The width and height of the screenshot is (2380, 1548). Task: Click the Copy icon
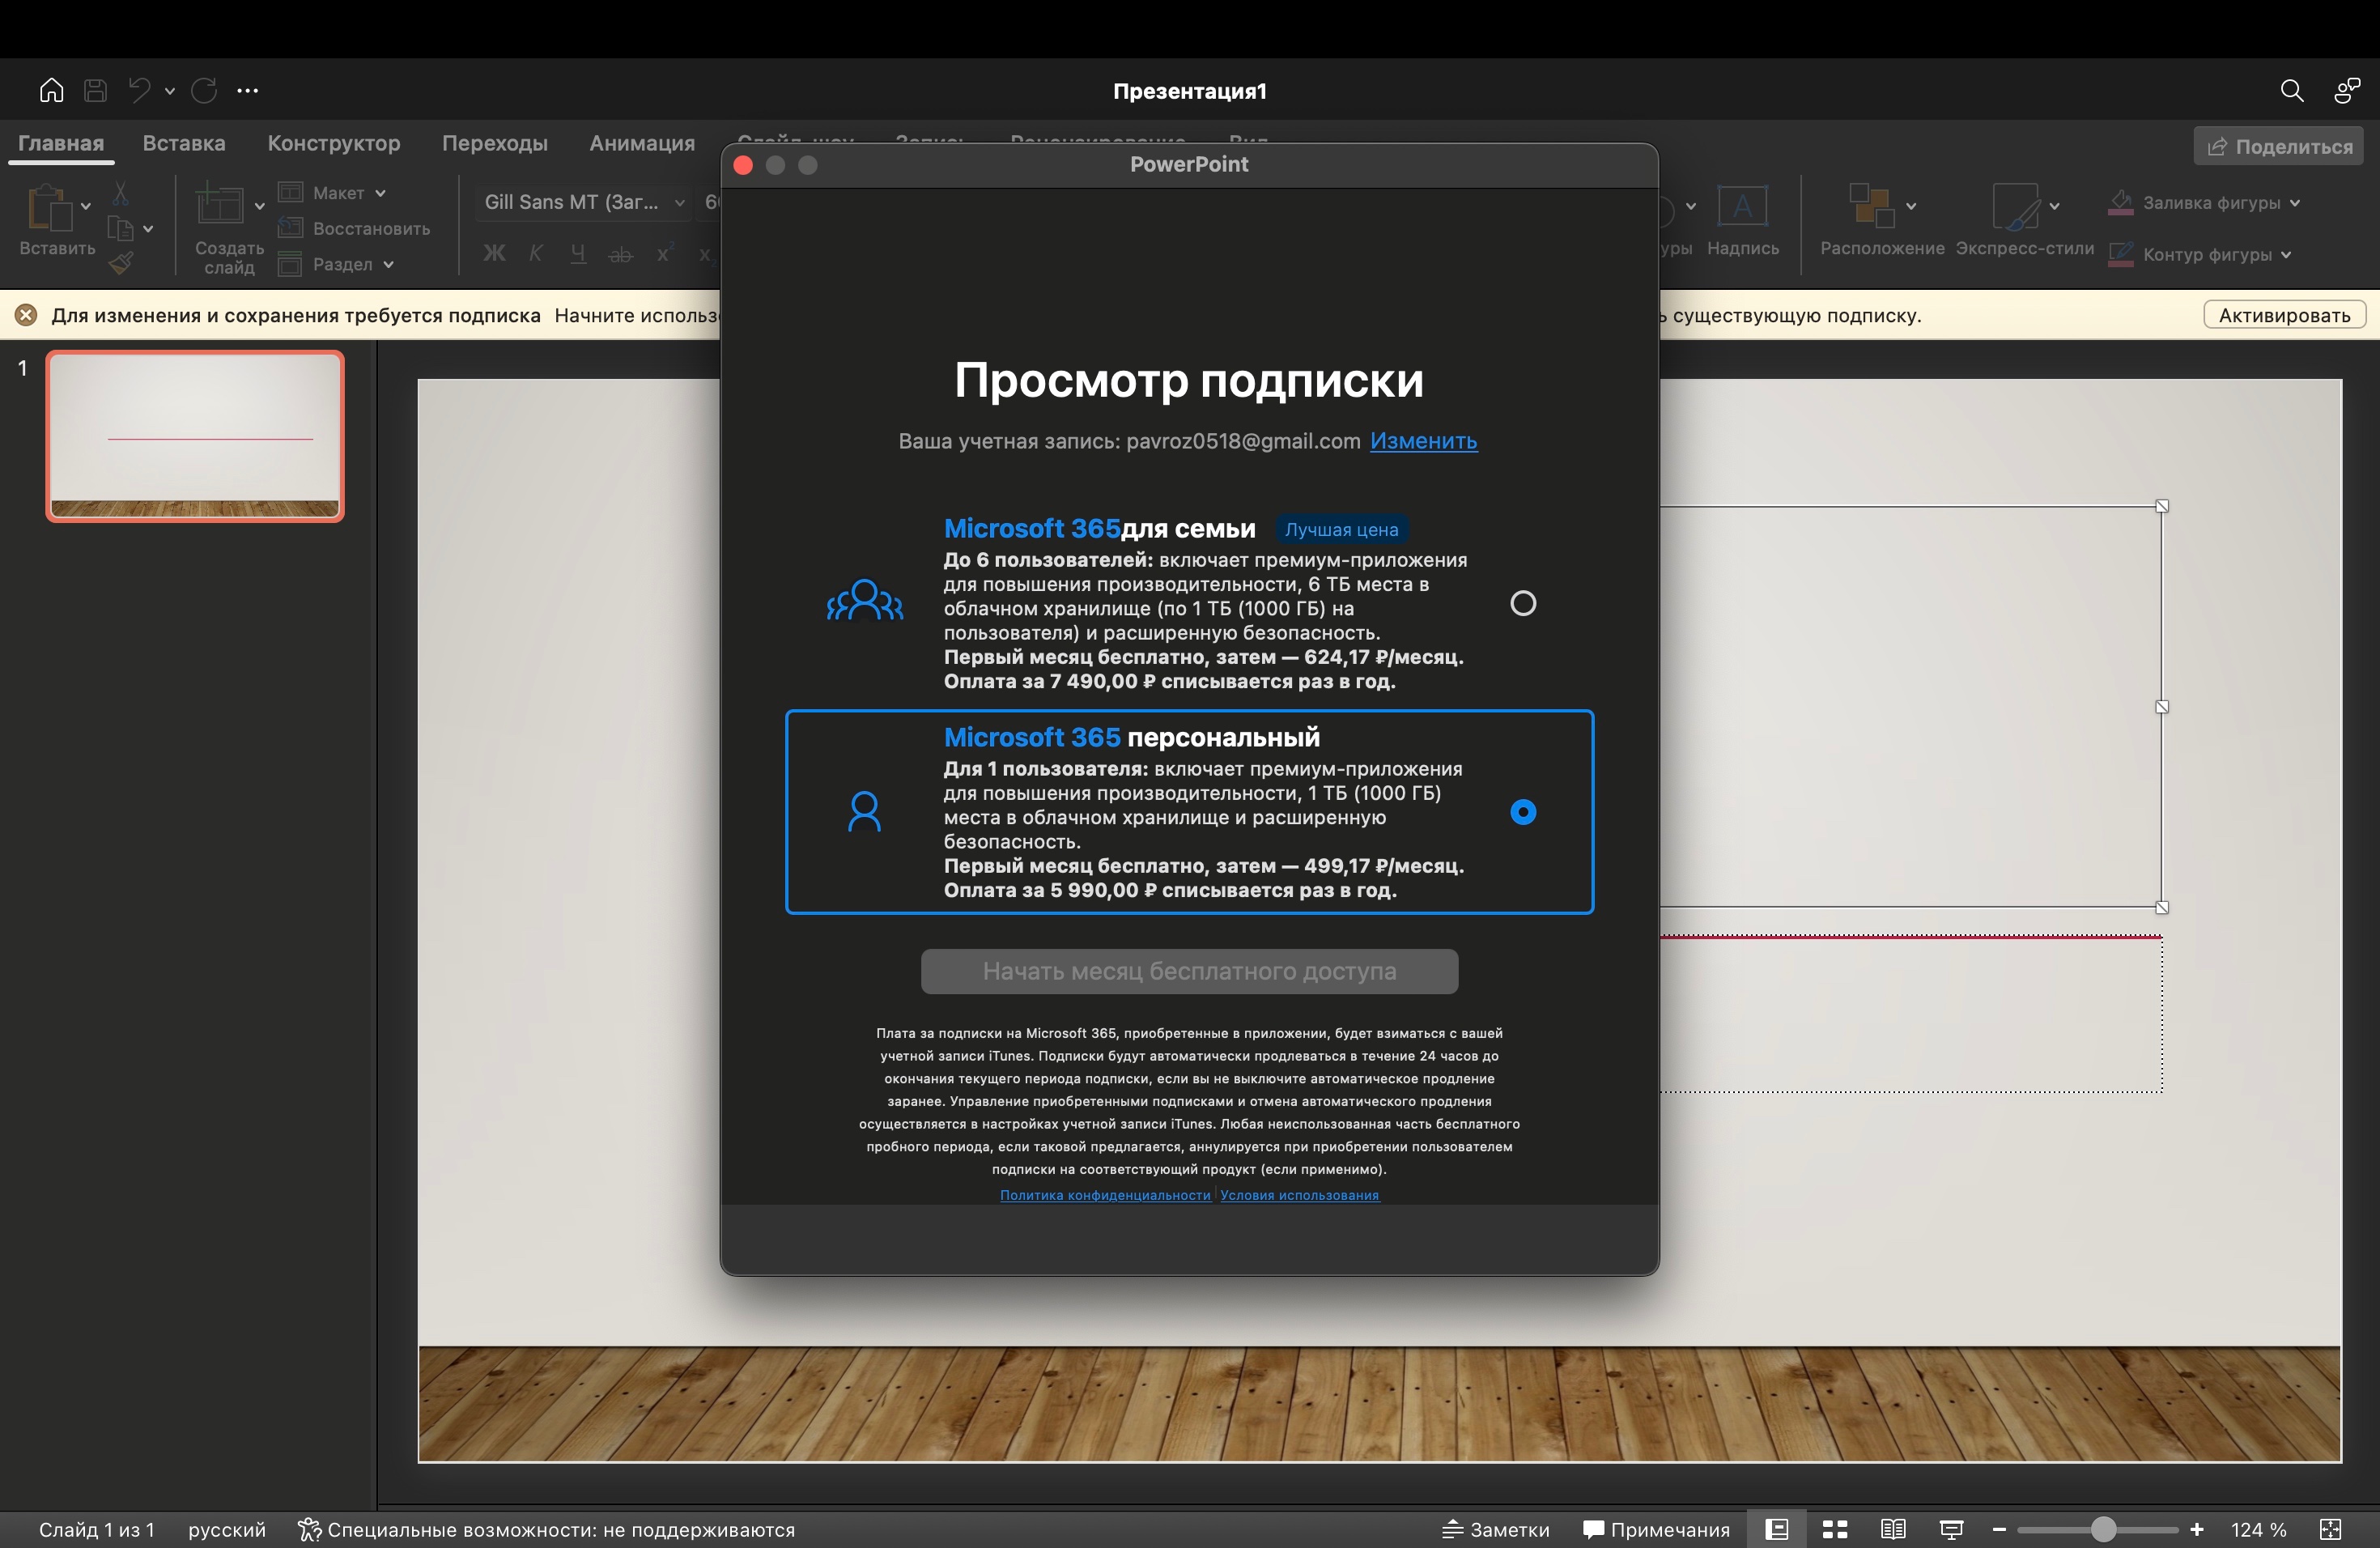(120, 229)
